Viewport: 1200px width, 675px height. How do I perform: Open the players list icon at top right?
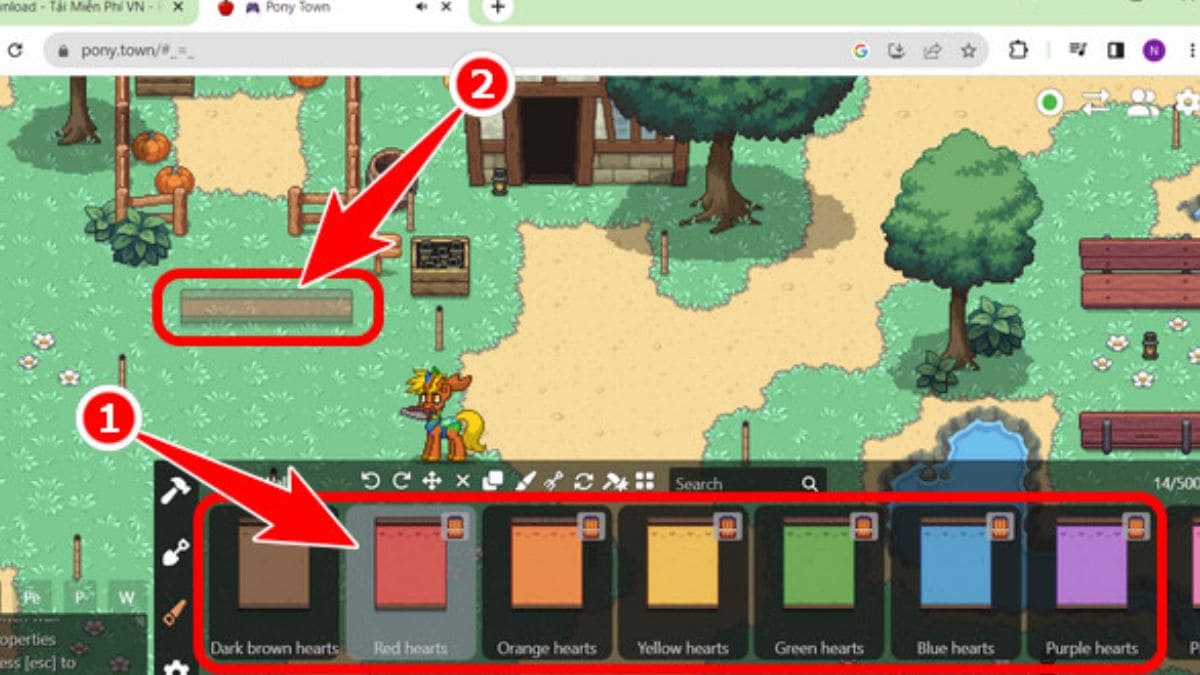[1140, 103]
